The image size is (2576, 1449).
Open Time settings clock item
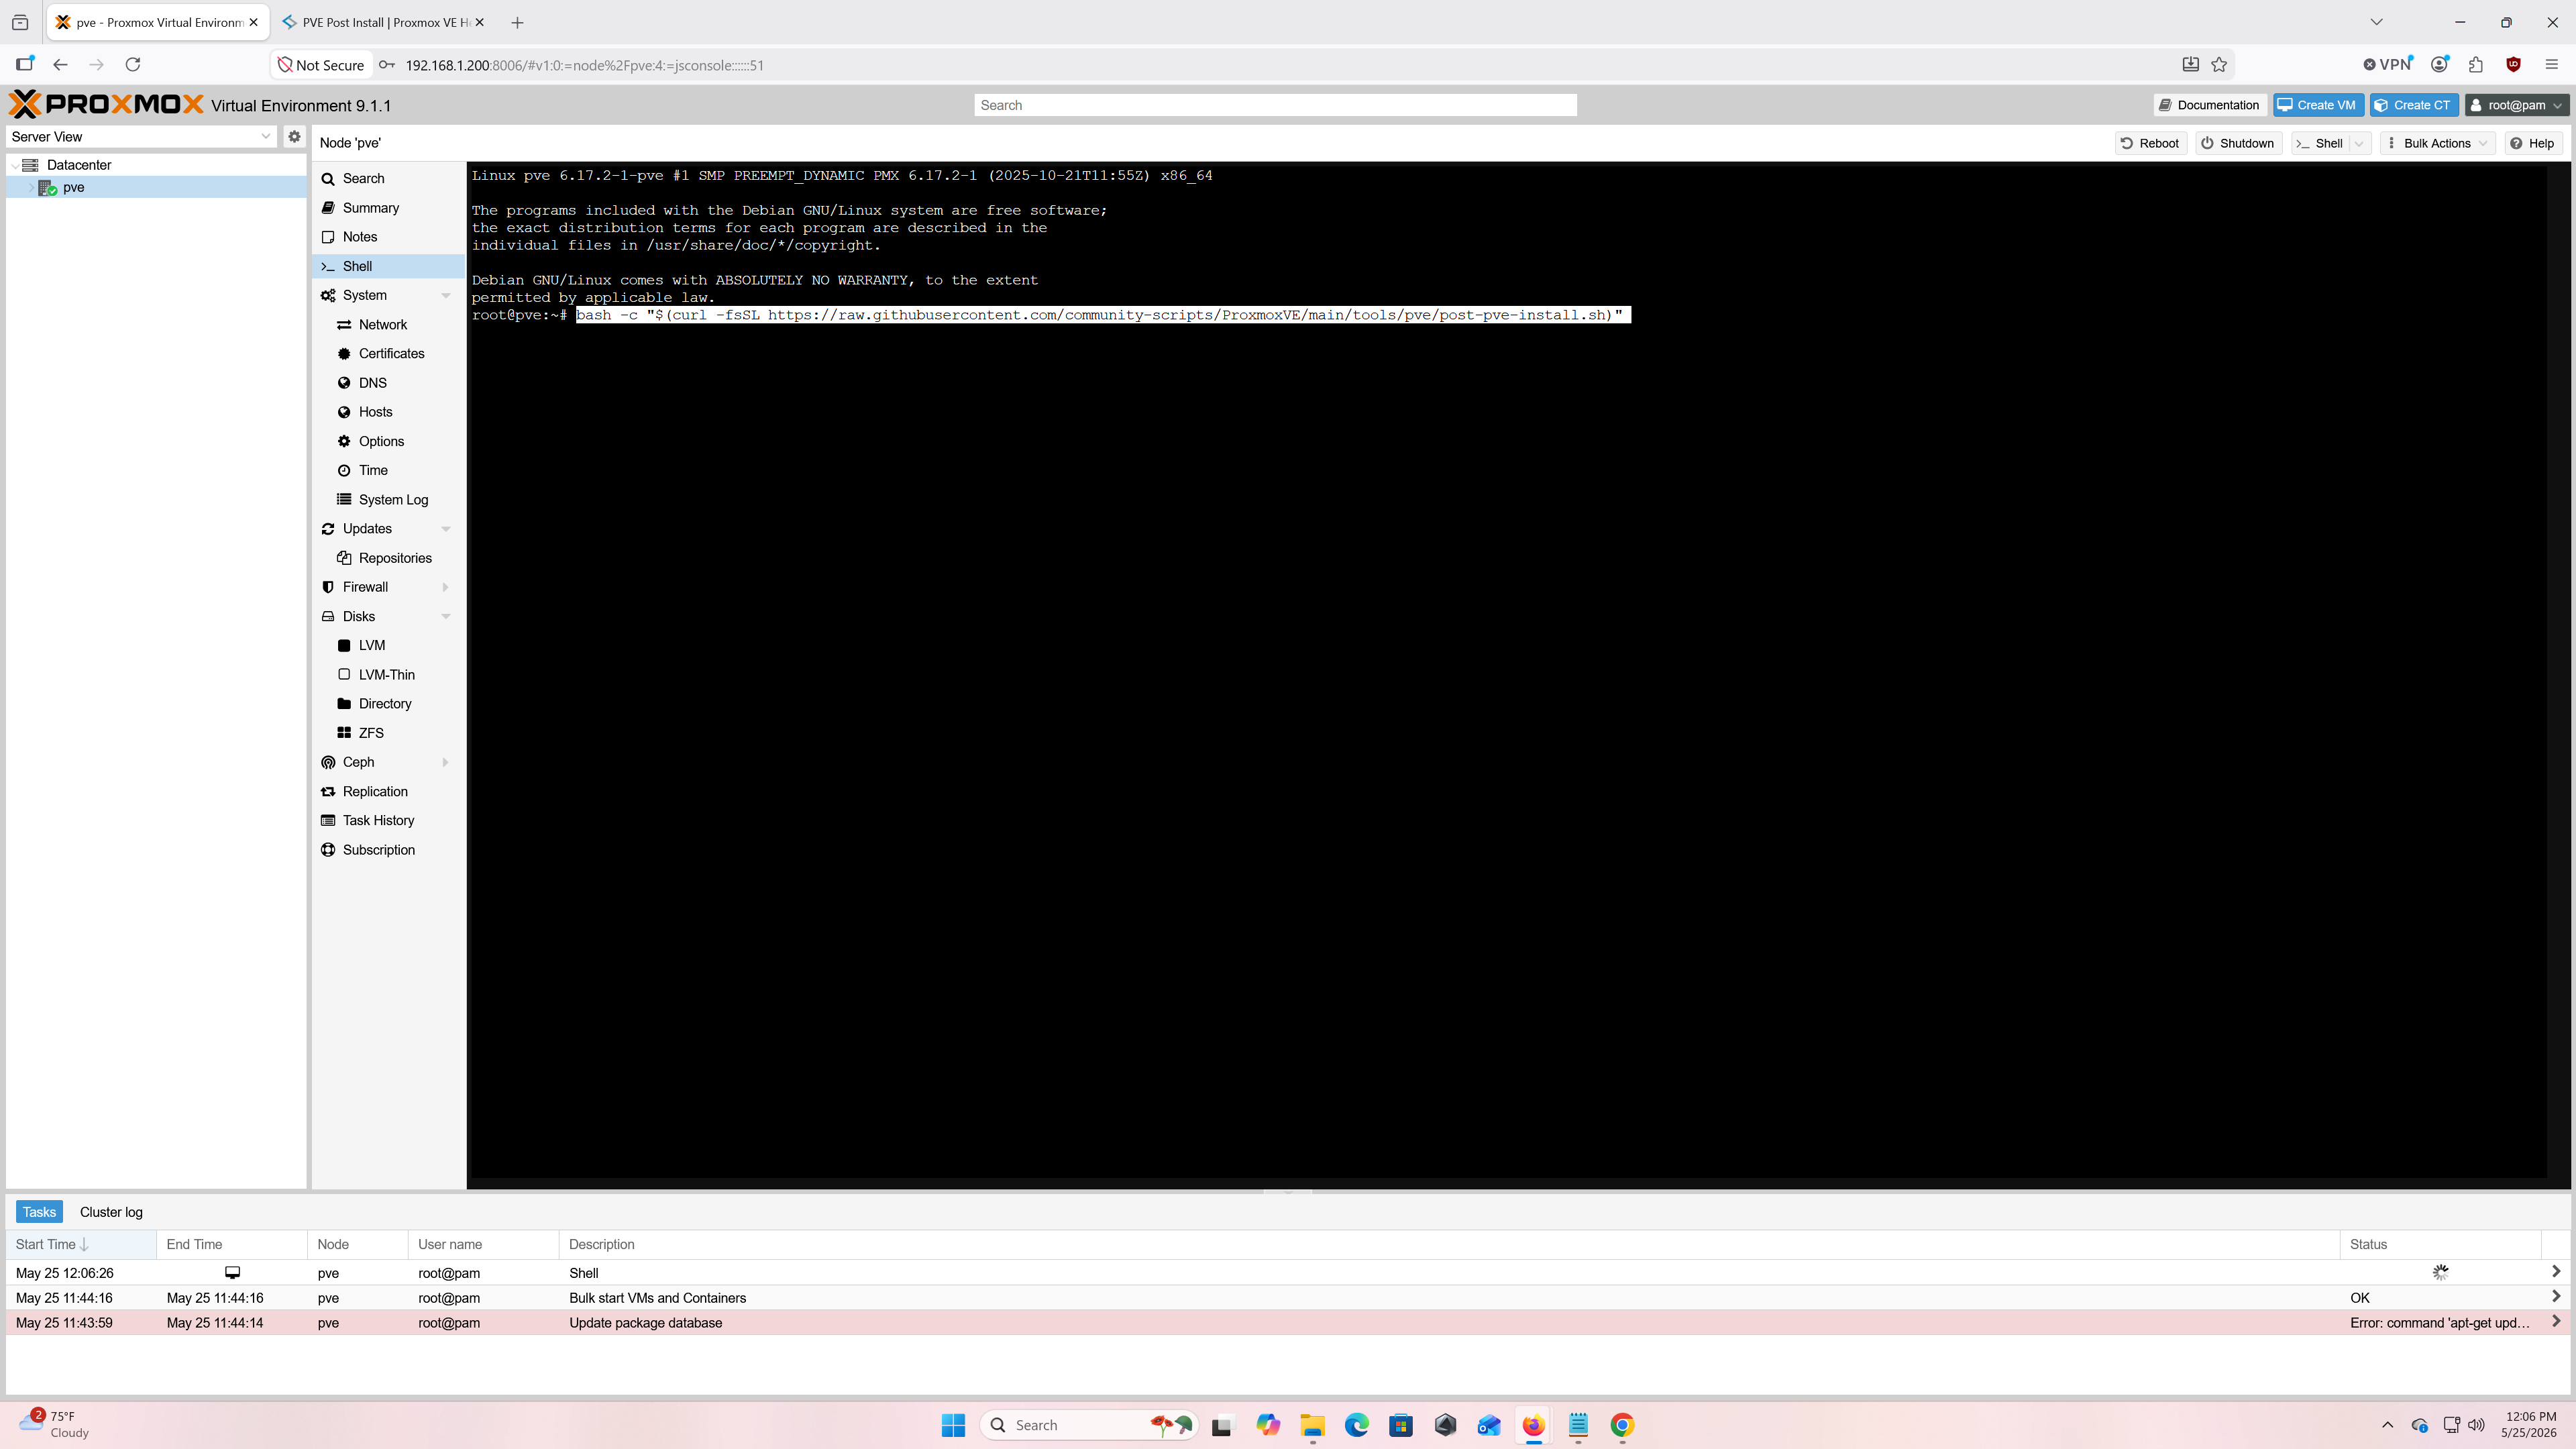point(373,470)
